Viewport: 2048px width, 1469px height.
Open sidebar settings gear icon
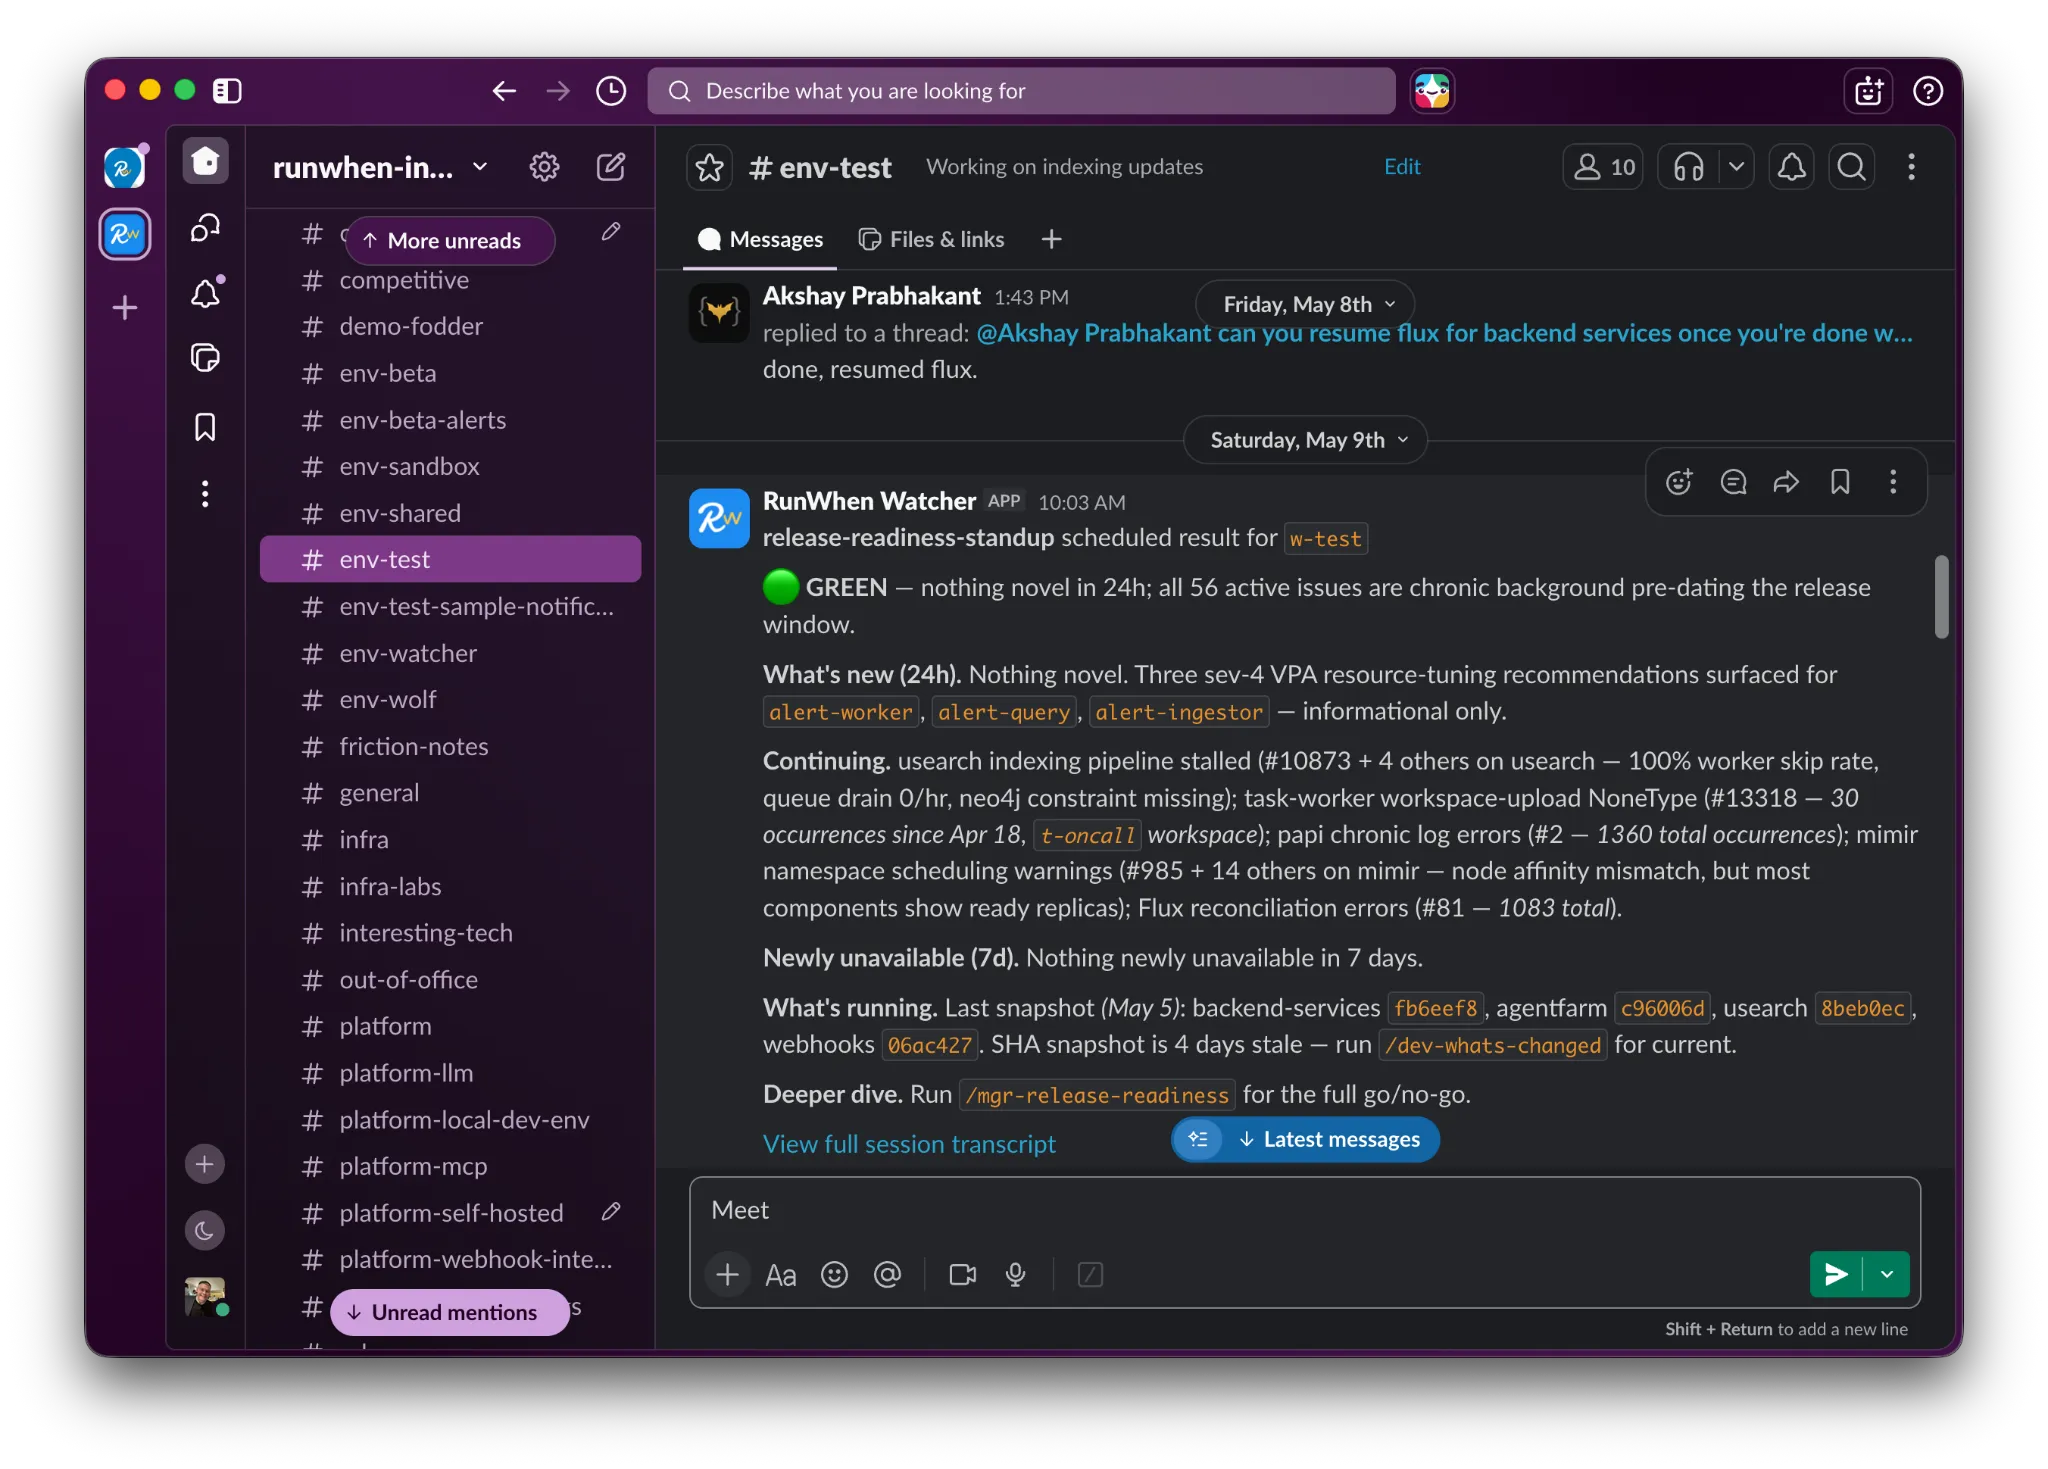point(544,167)
